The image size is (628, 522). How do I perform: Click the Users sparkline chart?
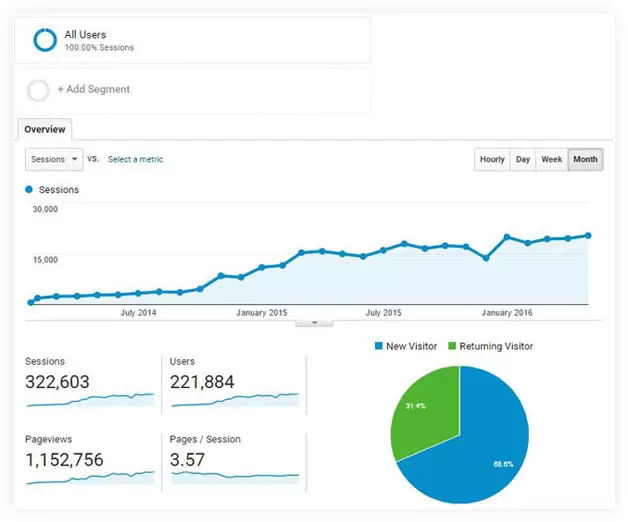click(x=235, y=400)
